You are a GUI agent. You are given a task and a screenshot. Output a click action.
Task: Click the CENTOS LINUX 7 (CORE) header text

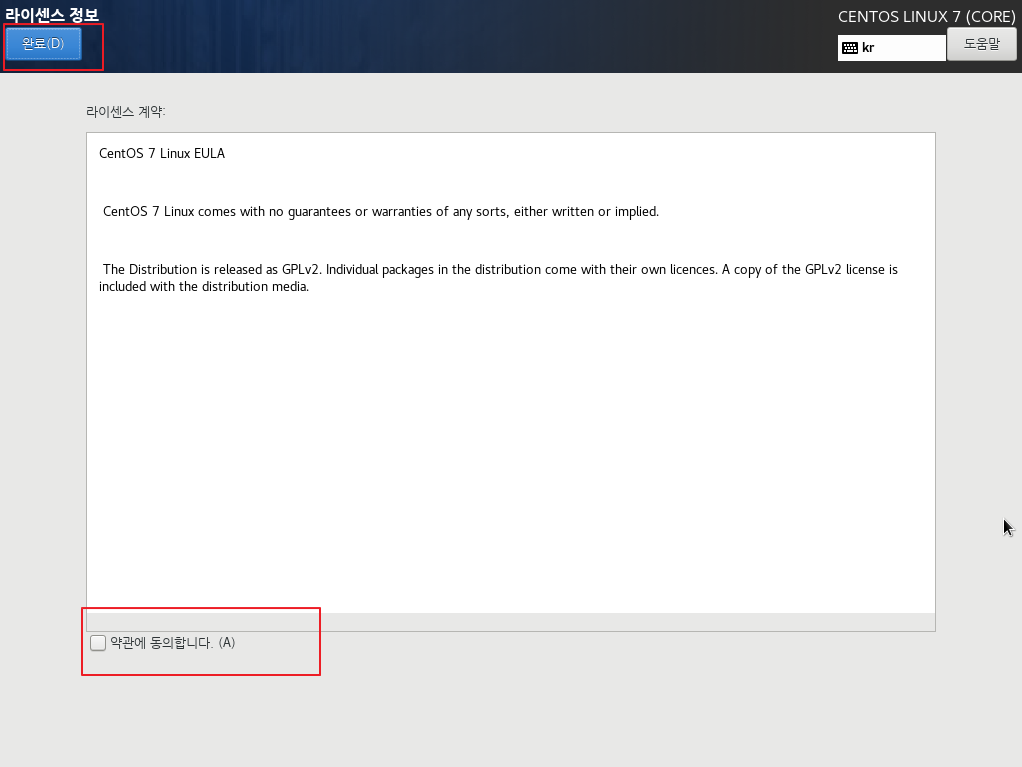coord(926,17)
